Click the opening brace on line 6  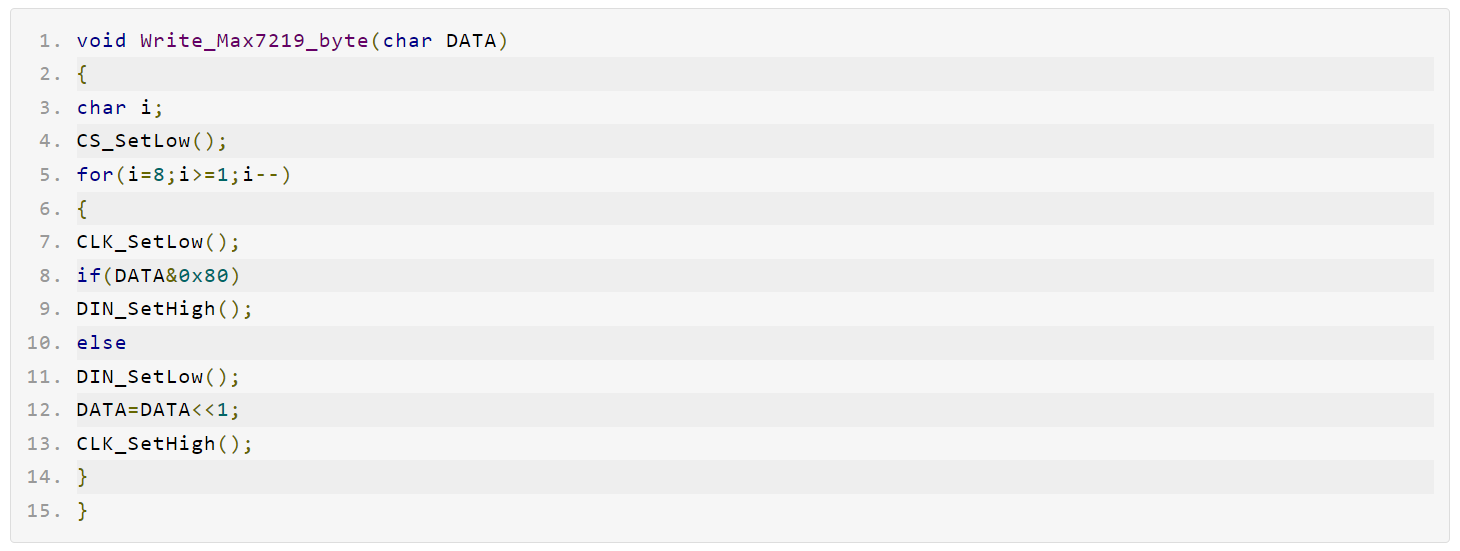pyautogui.click(x=82, y=209)
